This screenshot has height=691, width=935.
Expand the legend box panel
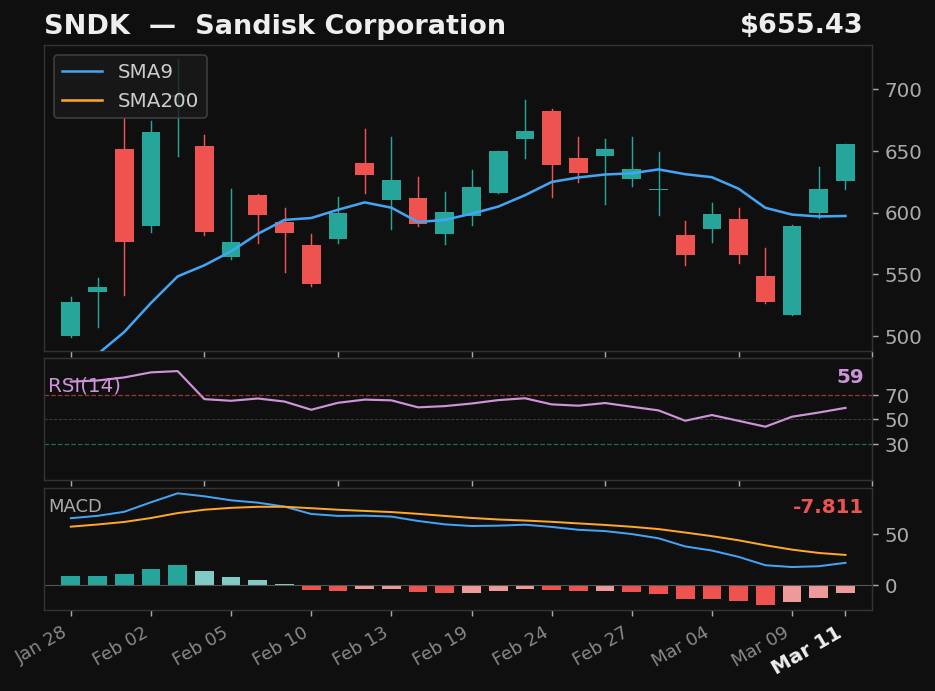click(x=130, y=86)
